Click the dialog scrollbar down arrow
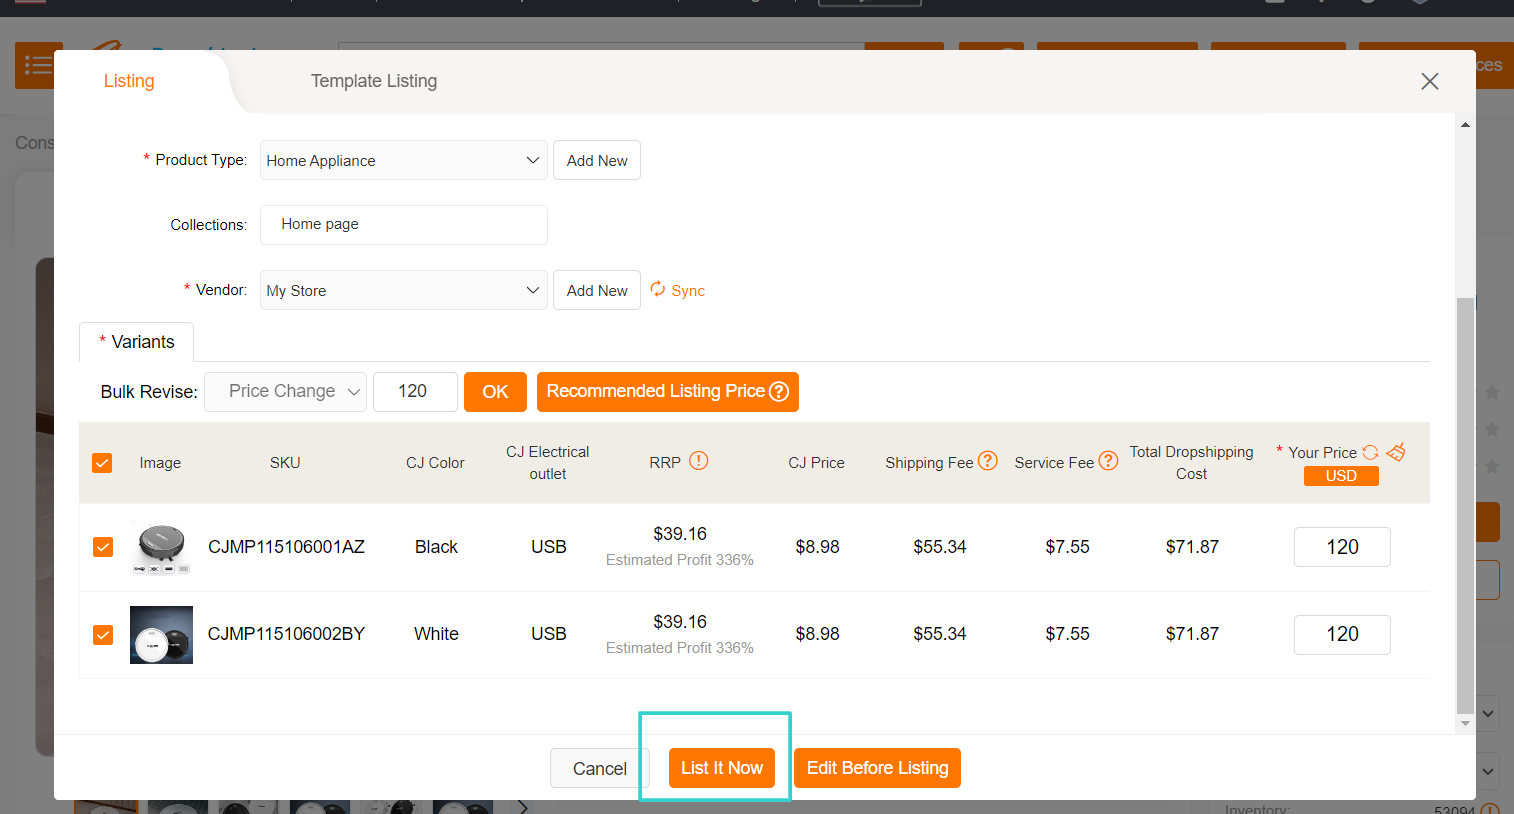The height and width of the screenshot is (814, 1514). (x=1465, y=723)
